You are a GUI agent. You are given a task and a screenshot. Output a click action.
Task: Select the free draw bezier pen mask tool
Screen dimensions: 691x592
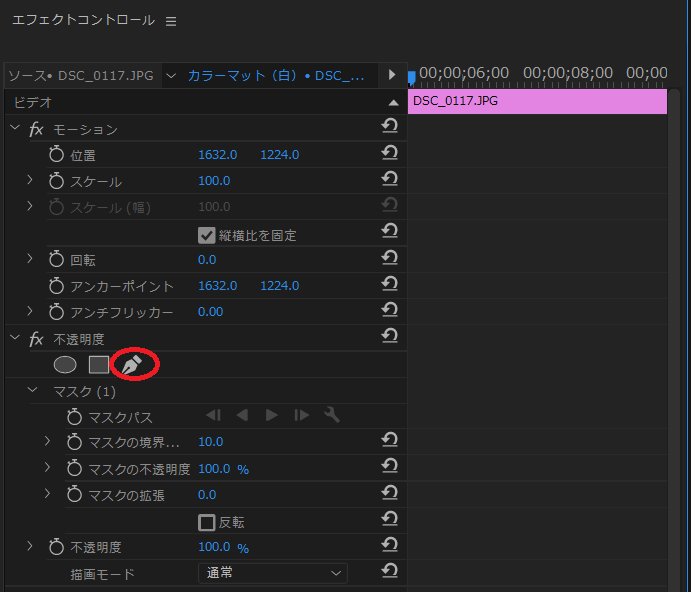coord(132,365)
